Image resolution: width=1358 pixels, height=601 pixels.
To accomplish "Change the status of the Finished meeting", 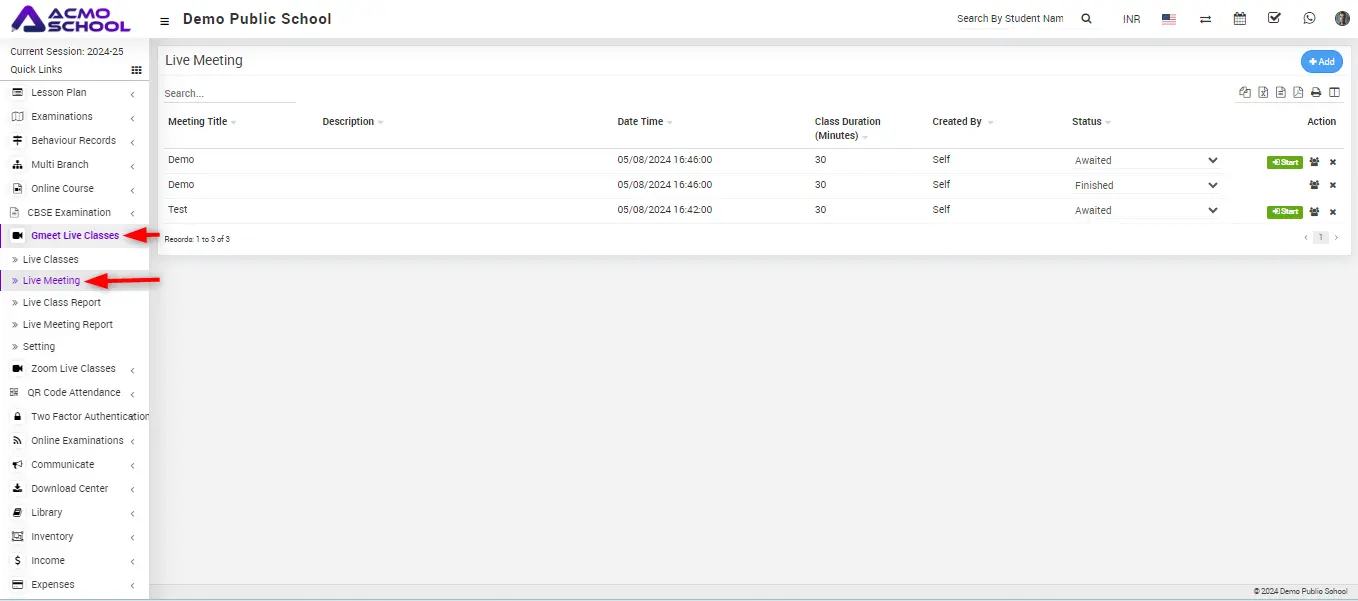I will (1146, 186).
